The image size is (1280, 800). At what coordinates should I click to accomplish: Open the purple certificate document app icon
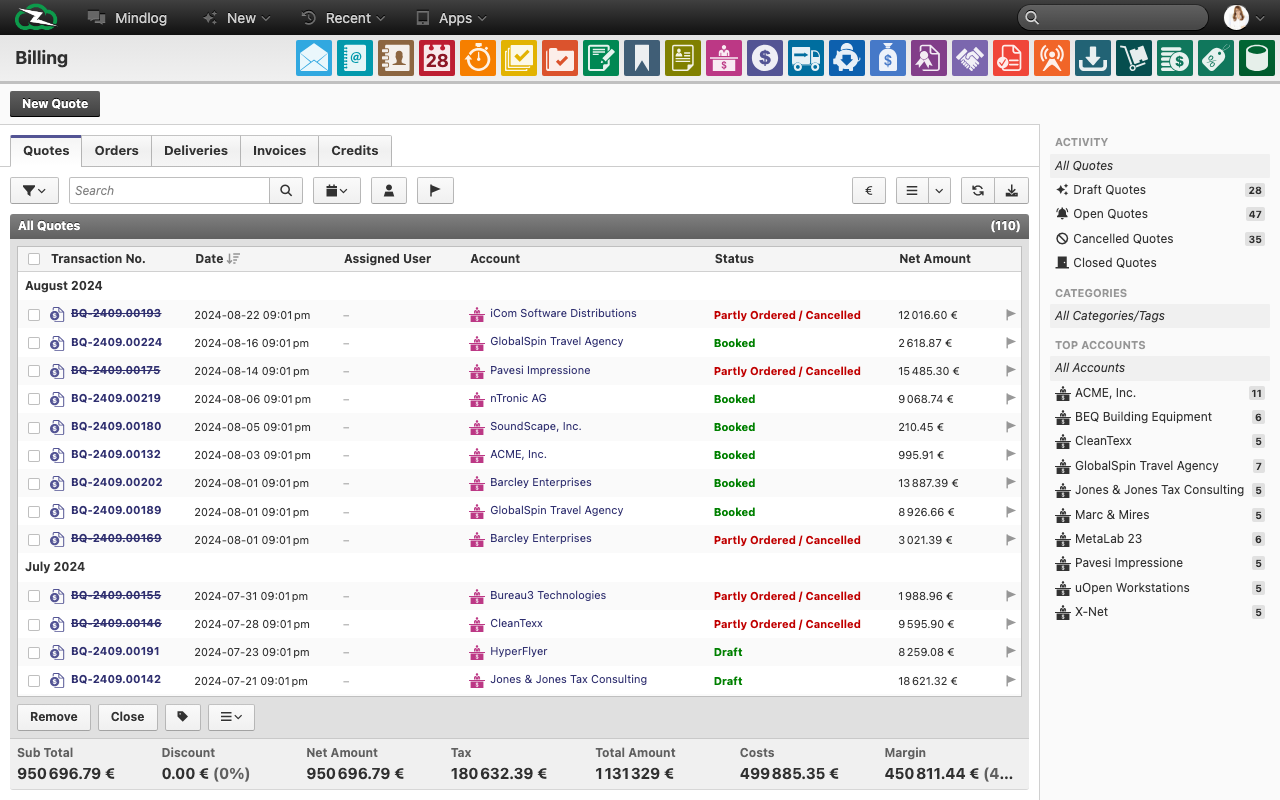[x=929, y=58]
